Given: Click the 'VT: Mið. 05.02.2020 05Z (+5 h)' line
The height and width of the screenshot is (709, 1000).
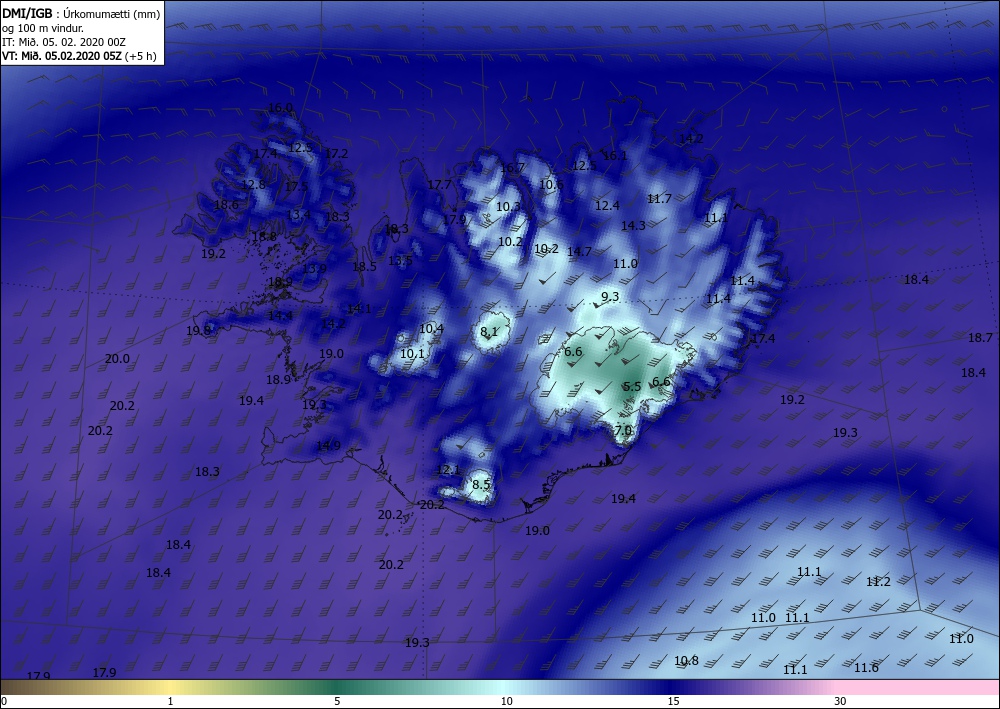Looking at the screenshot, I should pyautogui.click(x=79, y=56).
